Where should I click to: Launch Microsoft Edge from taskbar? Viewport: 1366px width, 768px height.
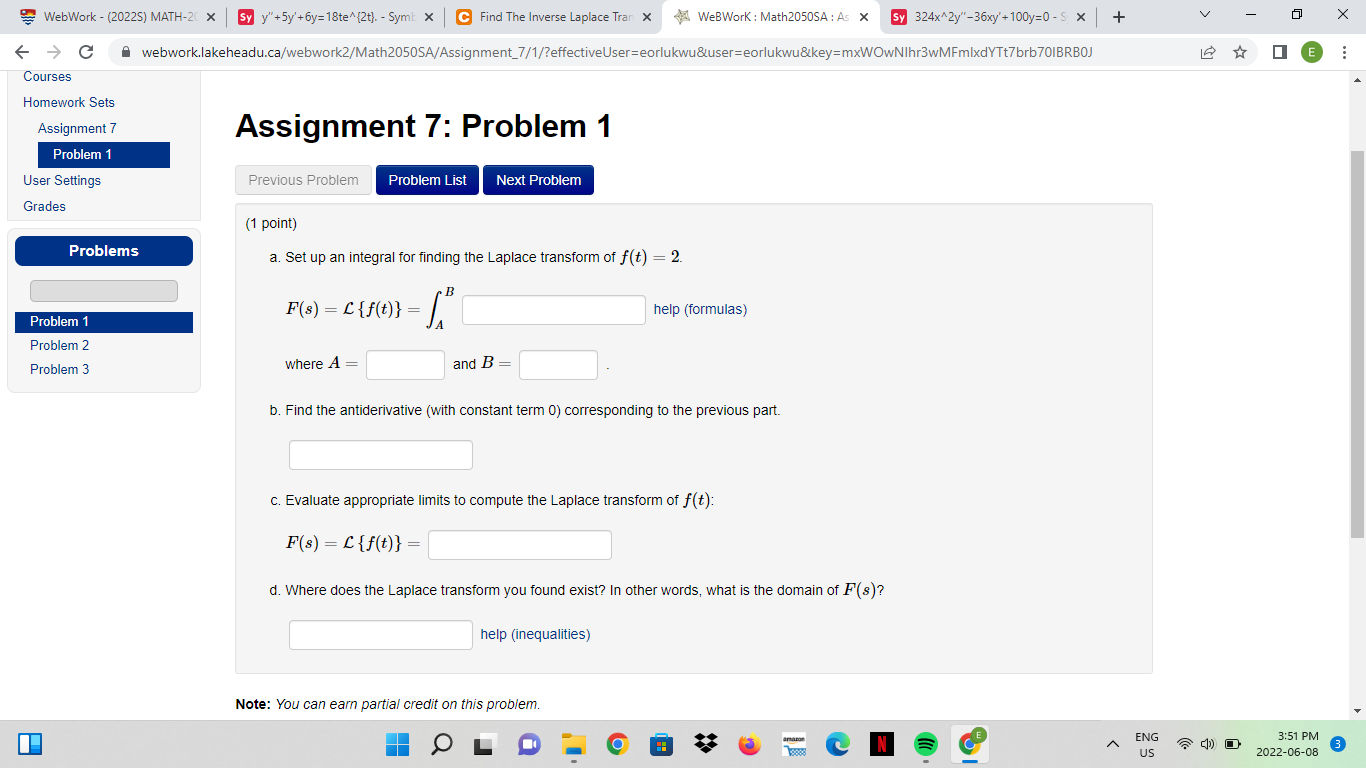pyautogui.click(x=835, y=744)
